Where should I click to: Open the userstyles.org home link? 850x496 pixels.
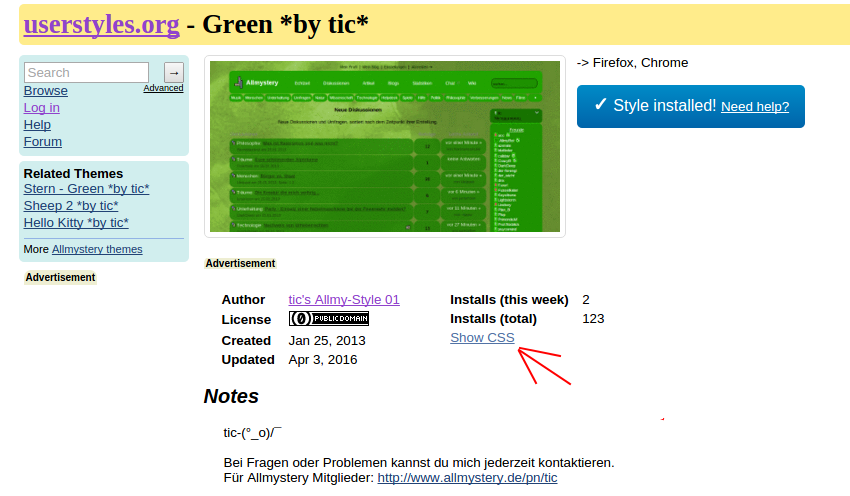click(101, 24)
